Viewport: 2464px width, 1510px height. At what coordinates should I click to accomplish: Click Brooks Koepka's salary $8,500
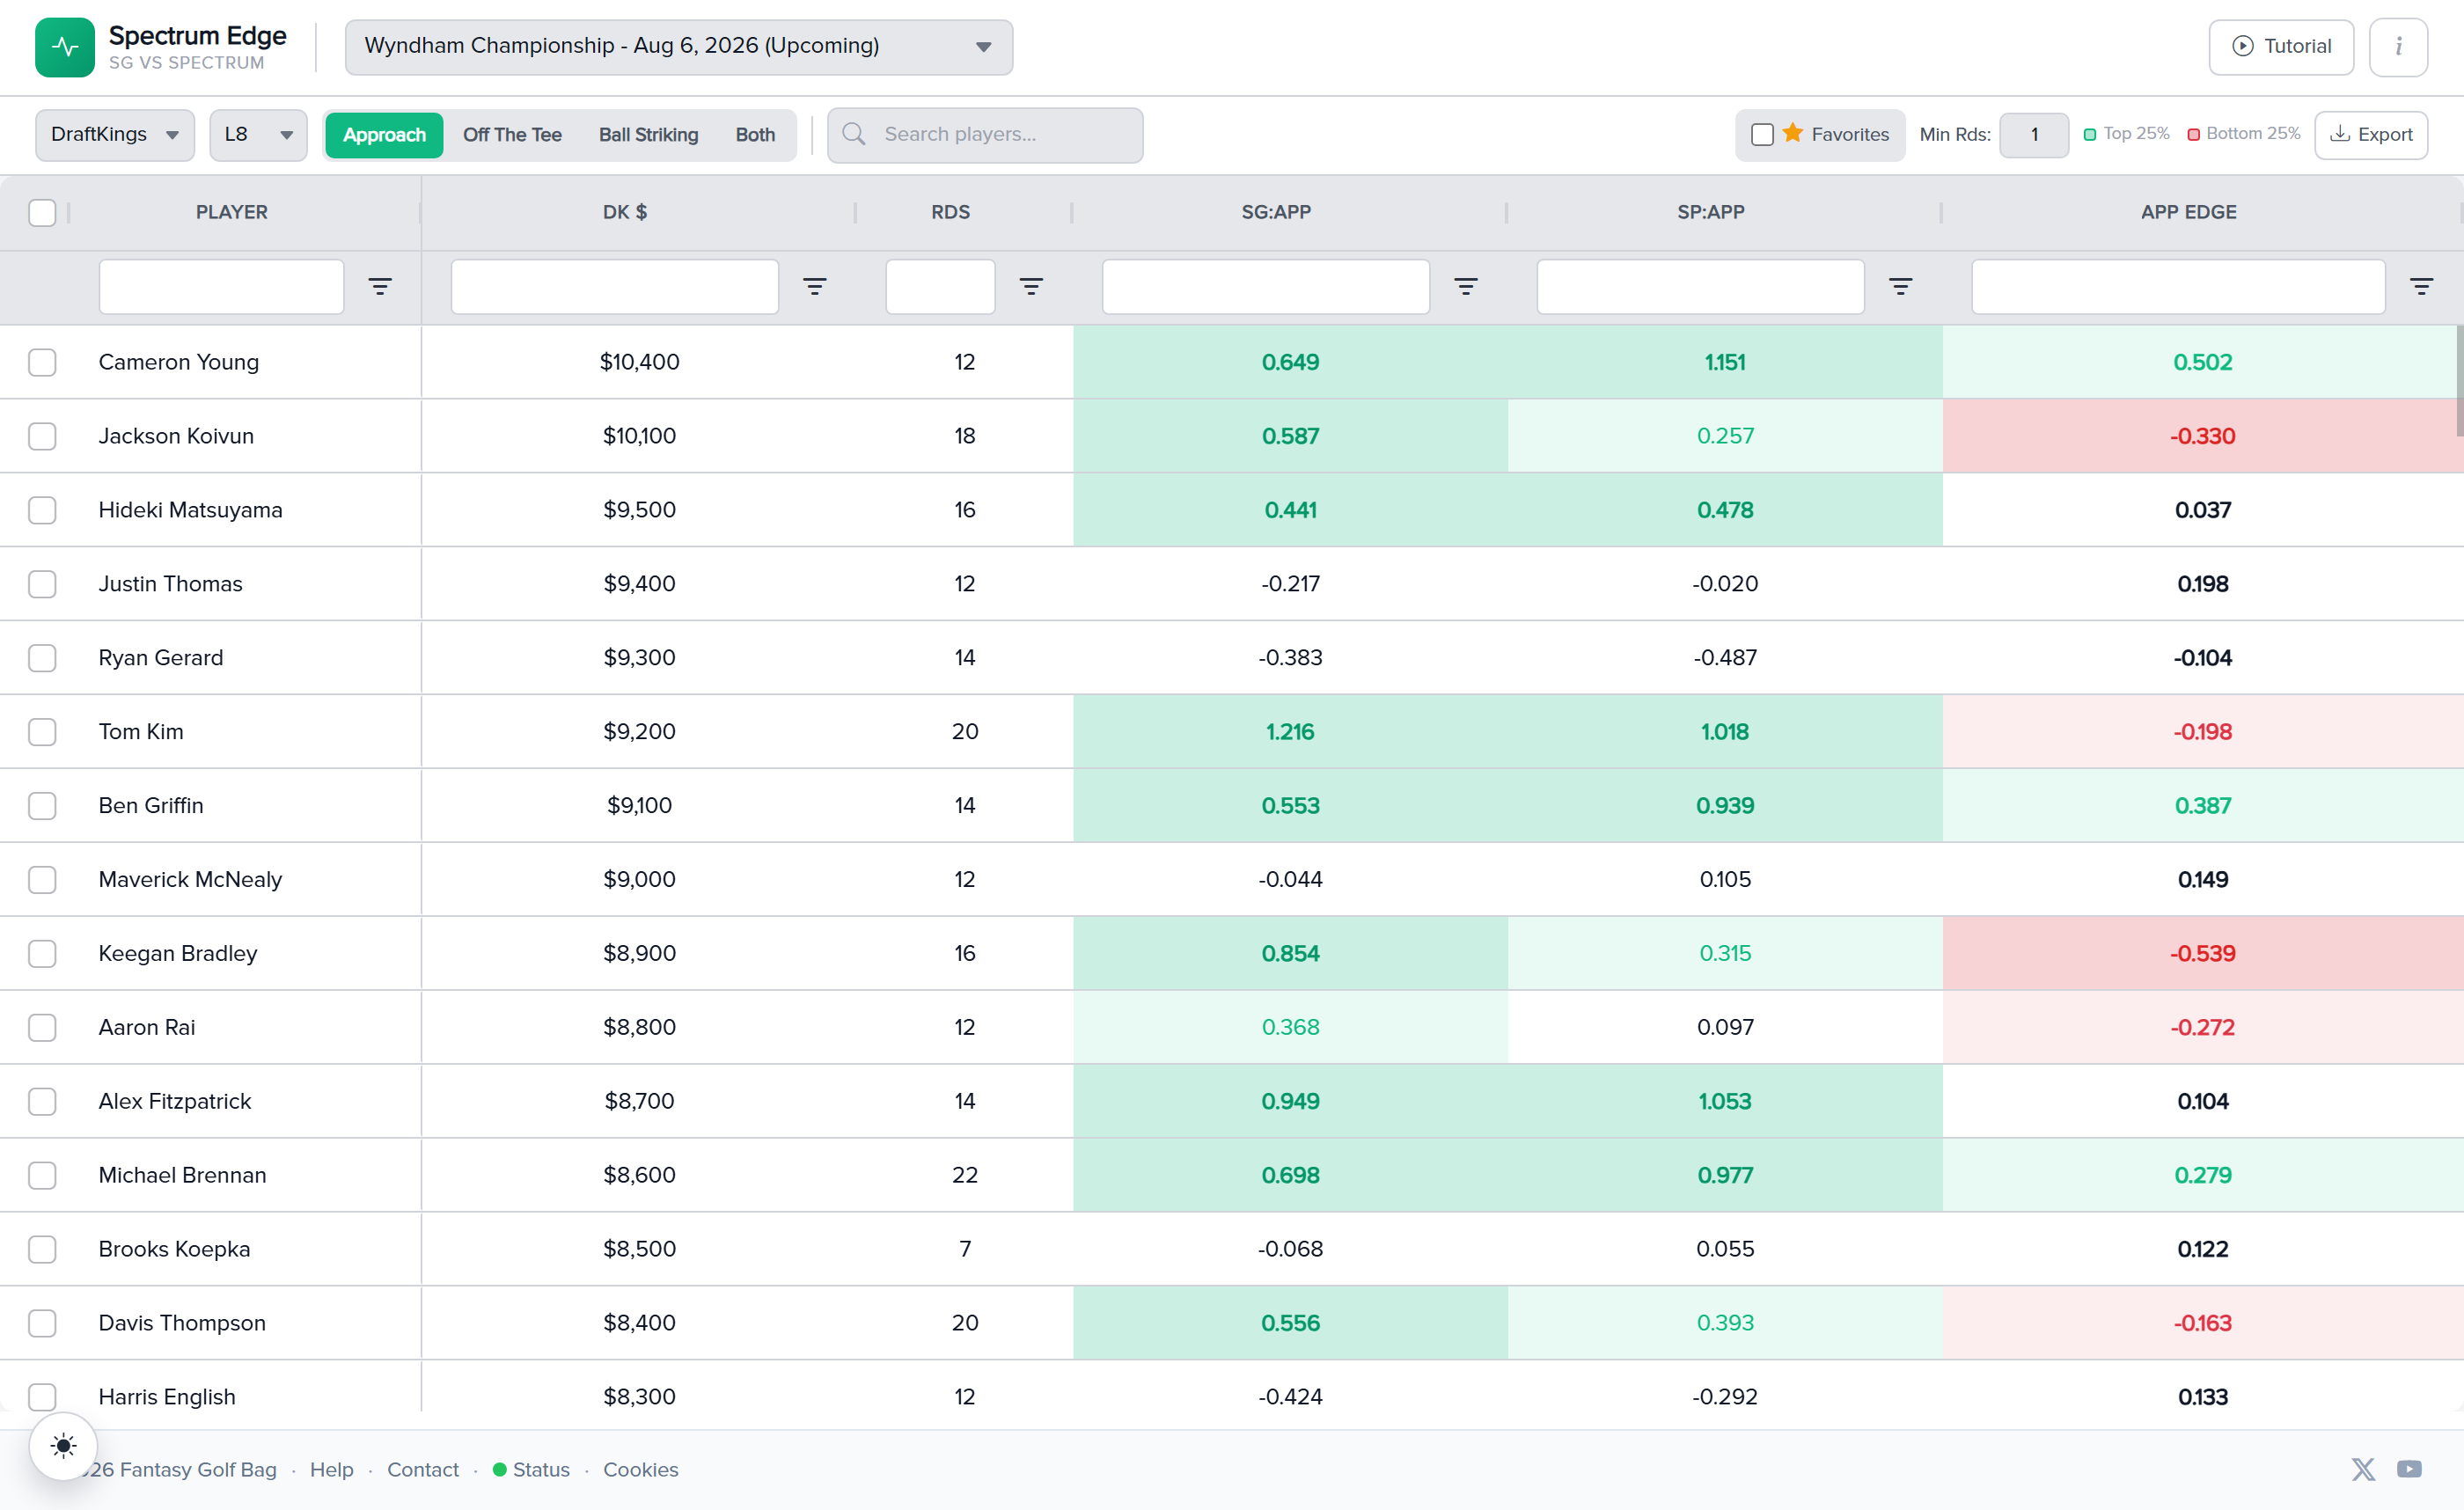coord(640,1249)
